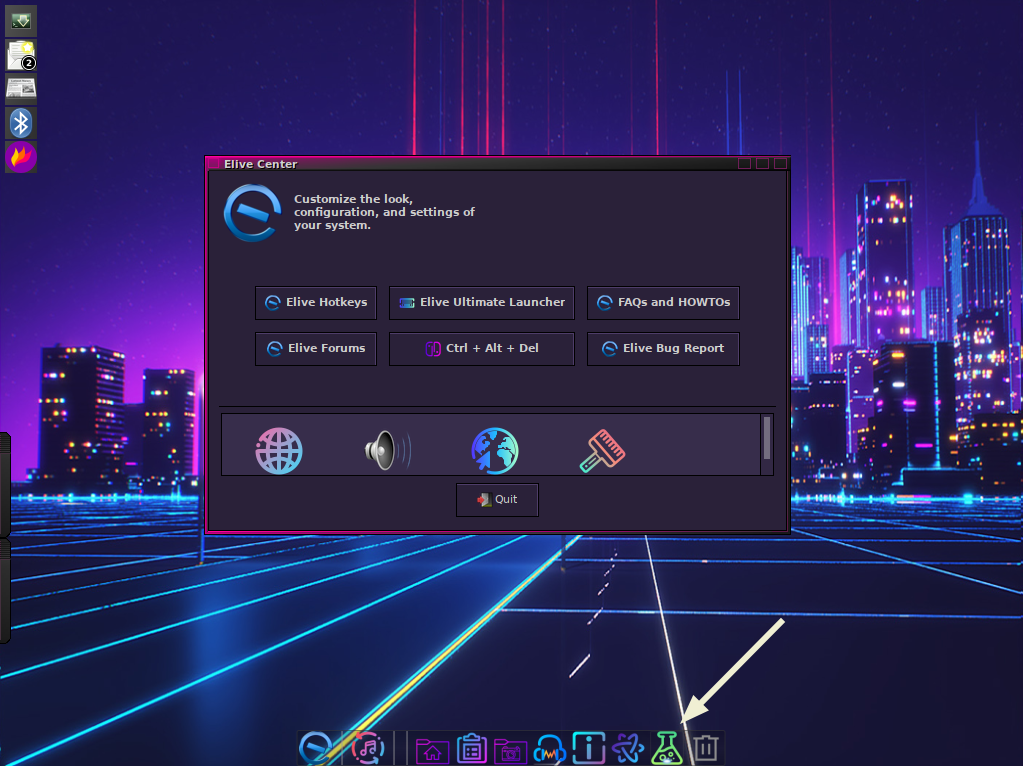Open the terminal download icon on left shelf

pos(21,21)
